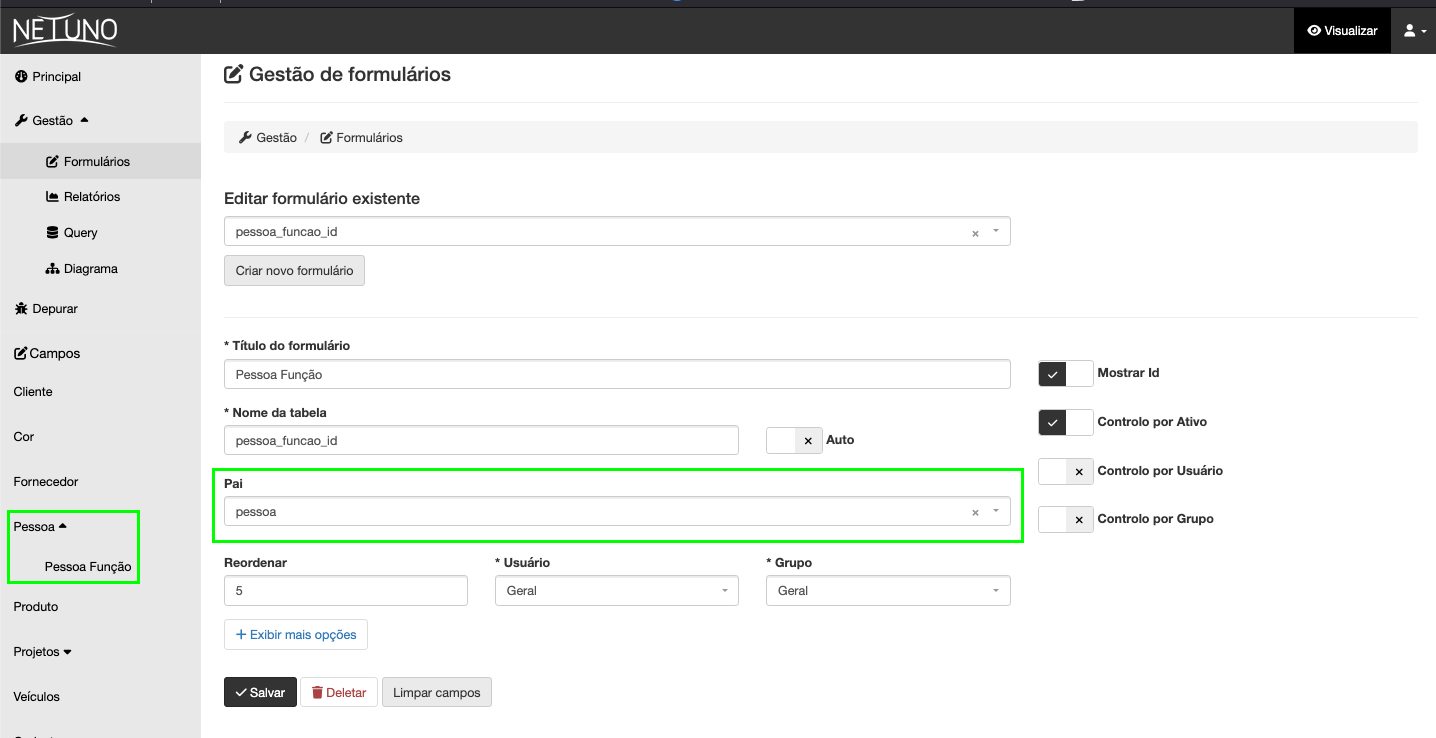Open Depurar debug section
This screenshot has height=738, width=1436.
pyautogui.click(x=54, y=309)
